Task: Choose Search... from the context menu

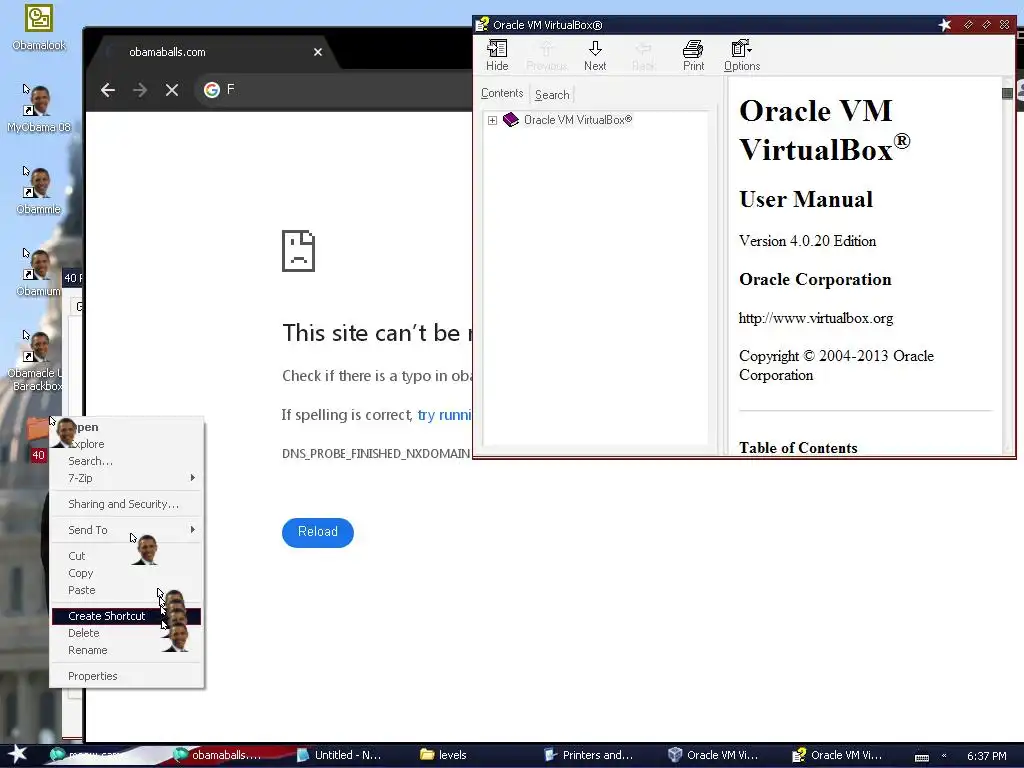Action: (x=127, y=461)
